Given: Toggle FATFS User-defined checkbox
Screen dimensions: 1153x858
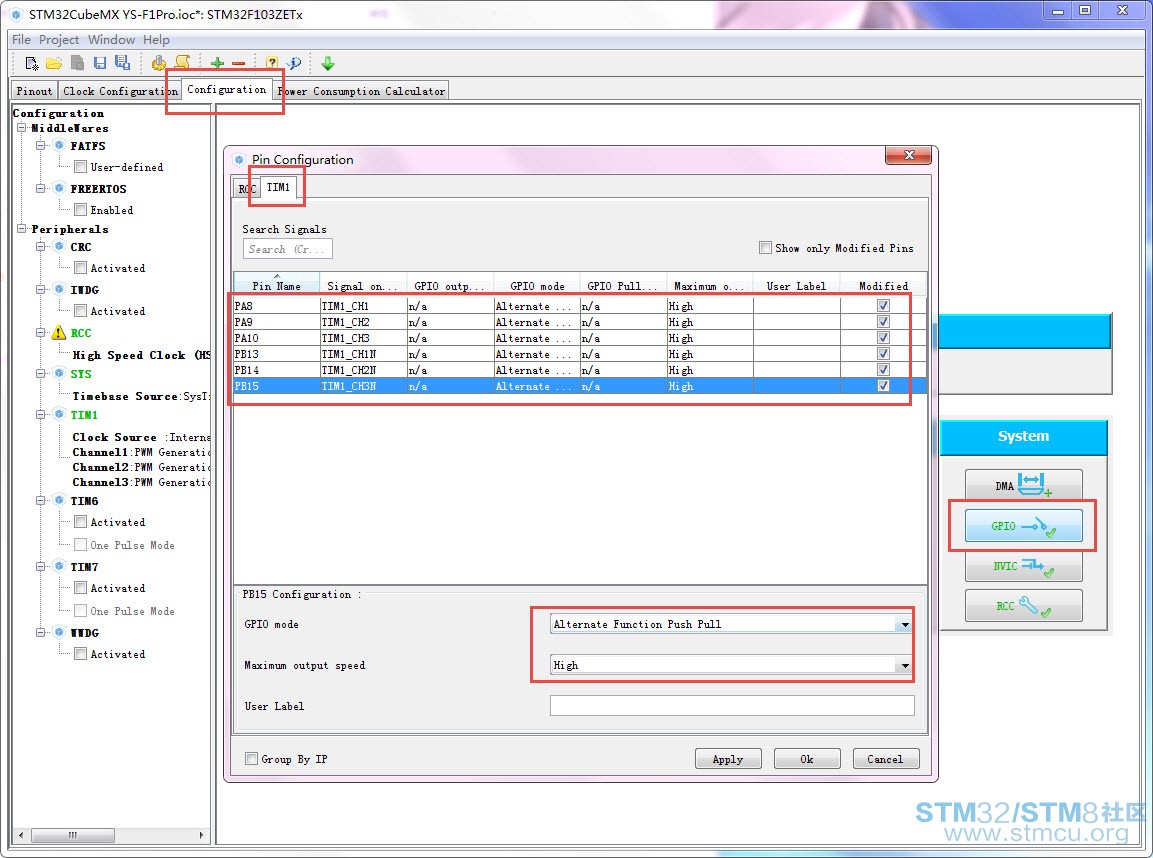Looking at the screenshot, I should point(81,167).
